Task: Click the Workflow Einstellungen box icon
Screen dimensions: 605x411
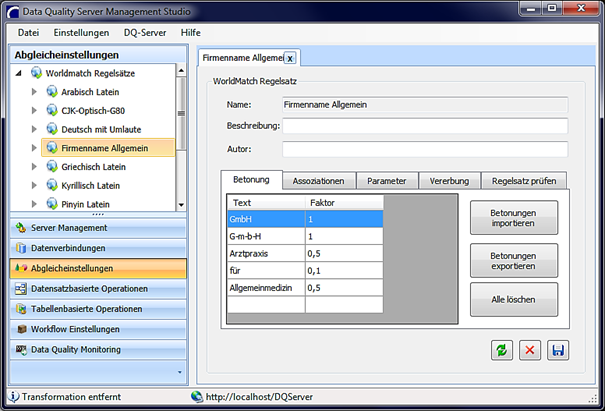Action: pos(22,329)
